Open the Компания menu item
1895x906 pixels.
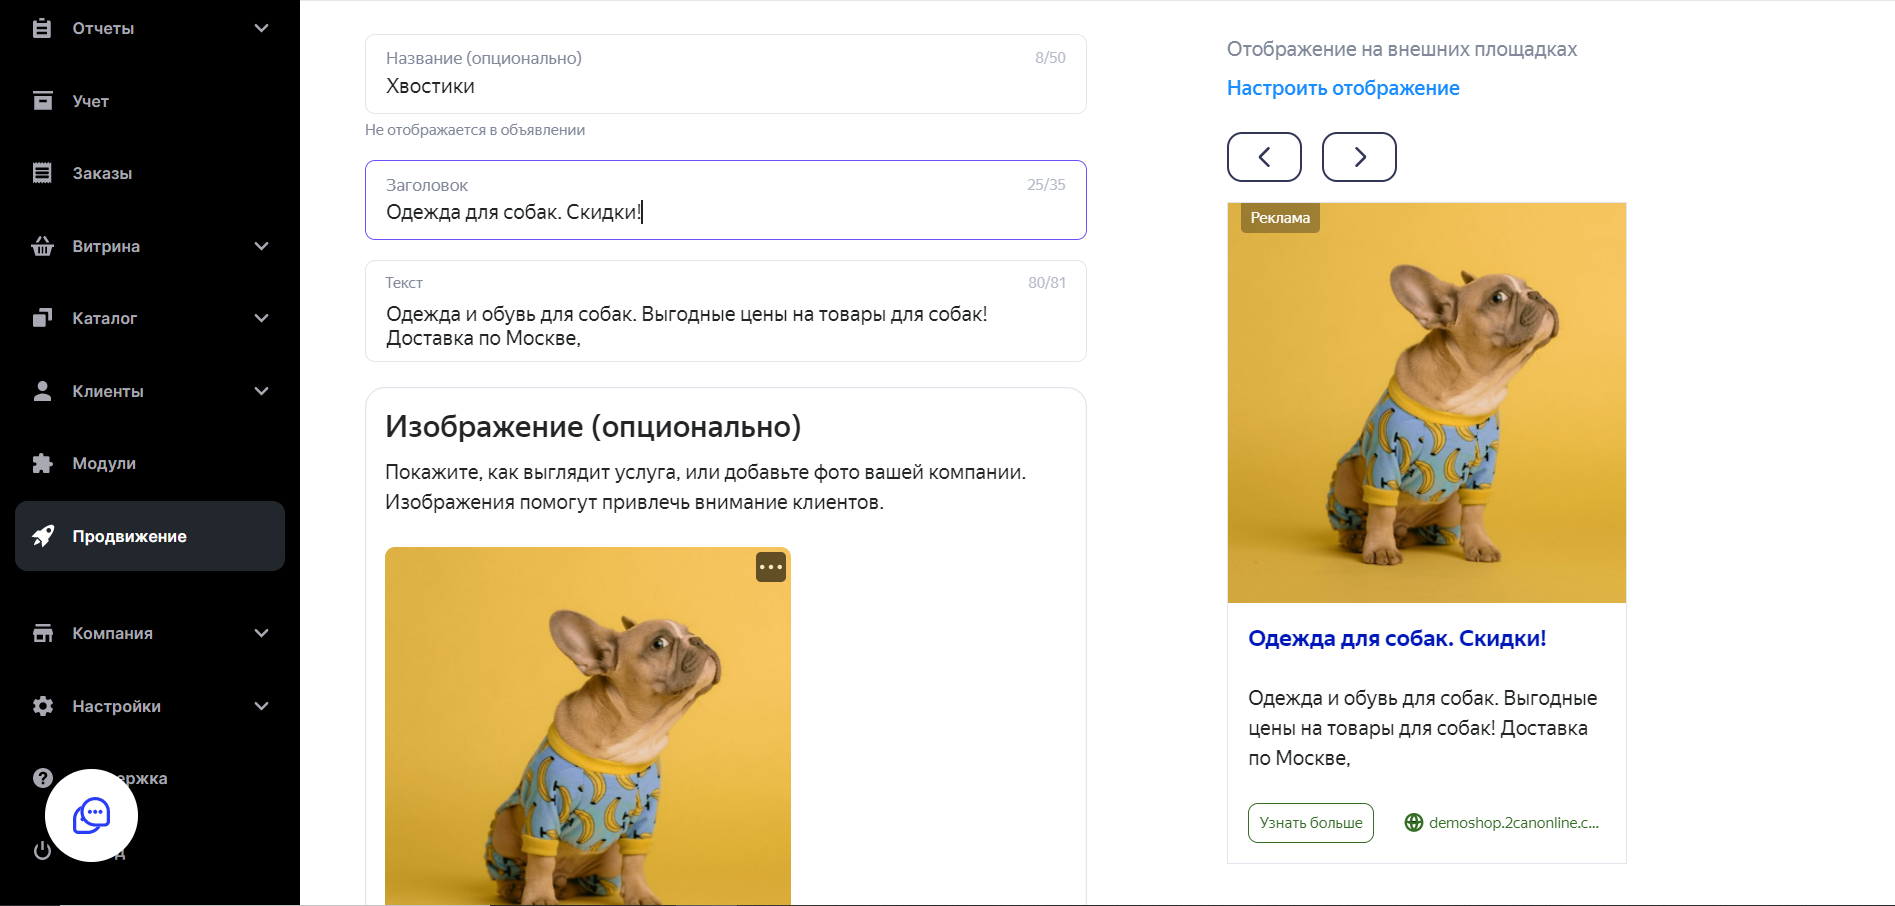112,633
